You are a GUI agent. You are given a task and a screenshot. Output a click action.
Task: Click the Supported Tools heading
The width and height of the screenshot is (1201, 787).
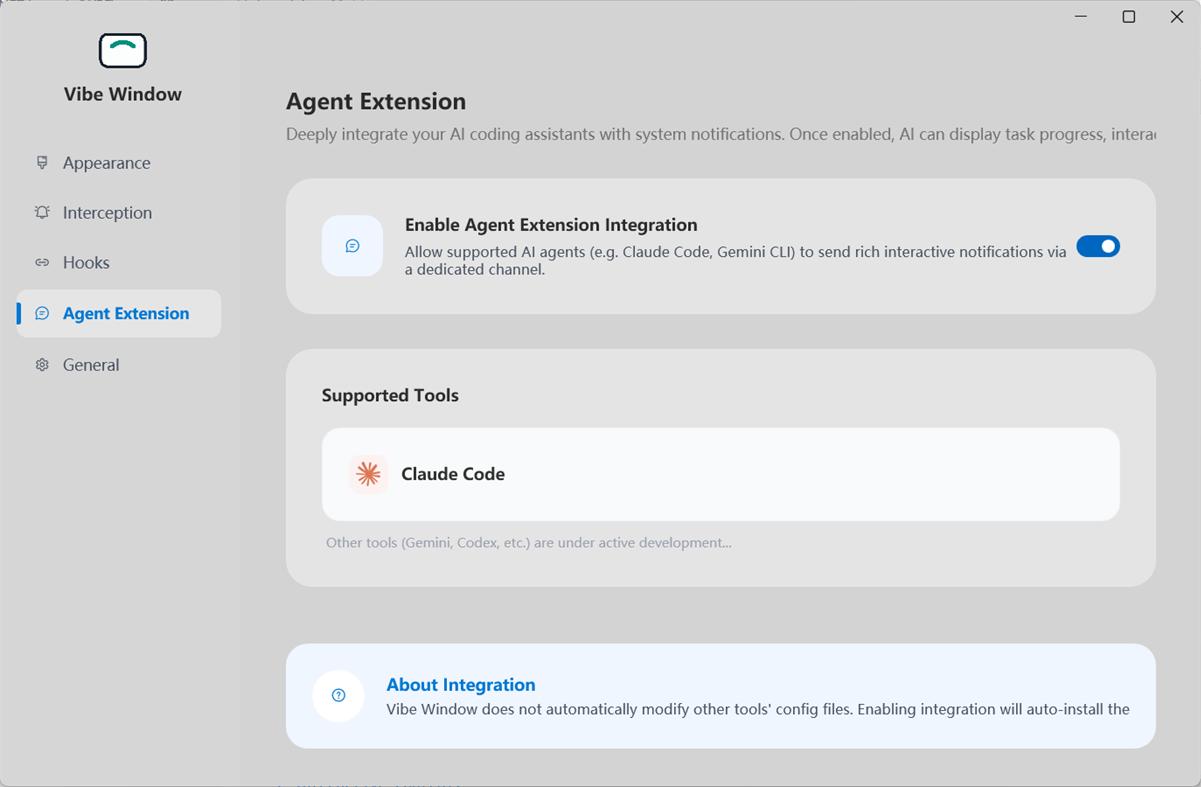tap(390, 395)
